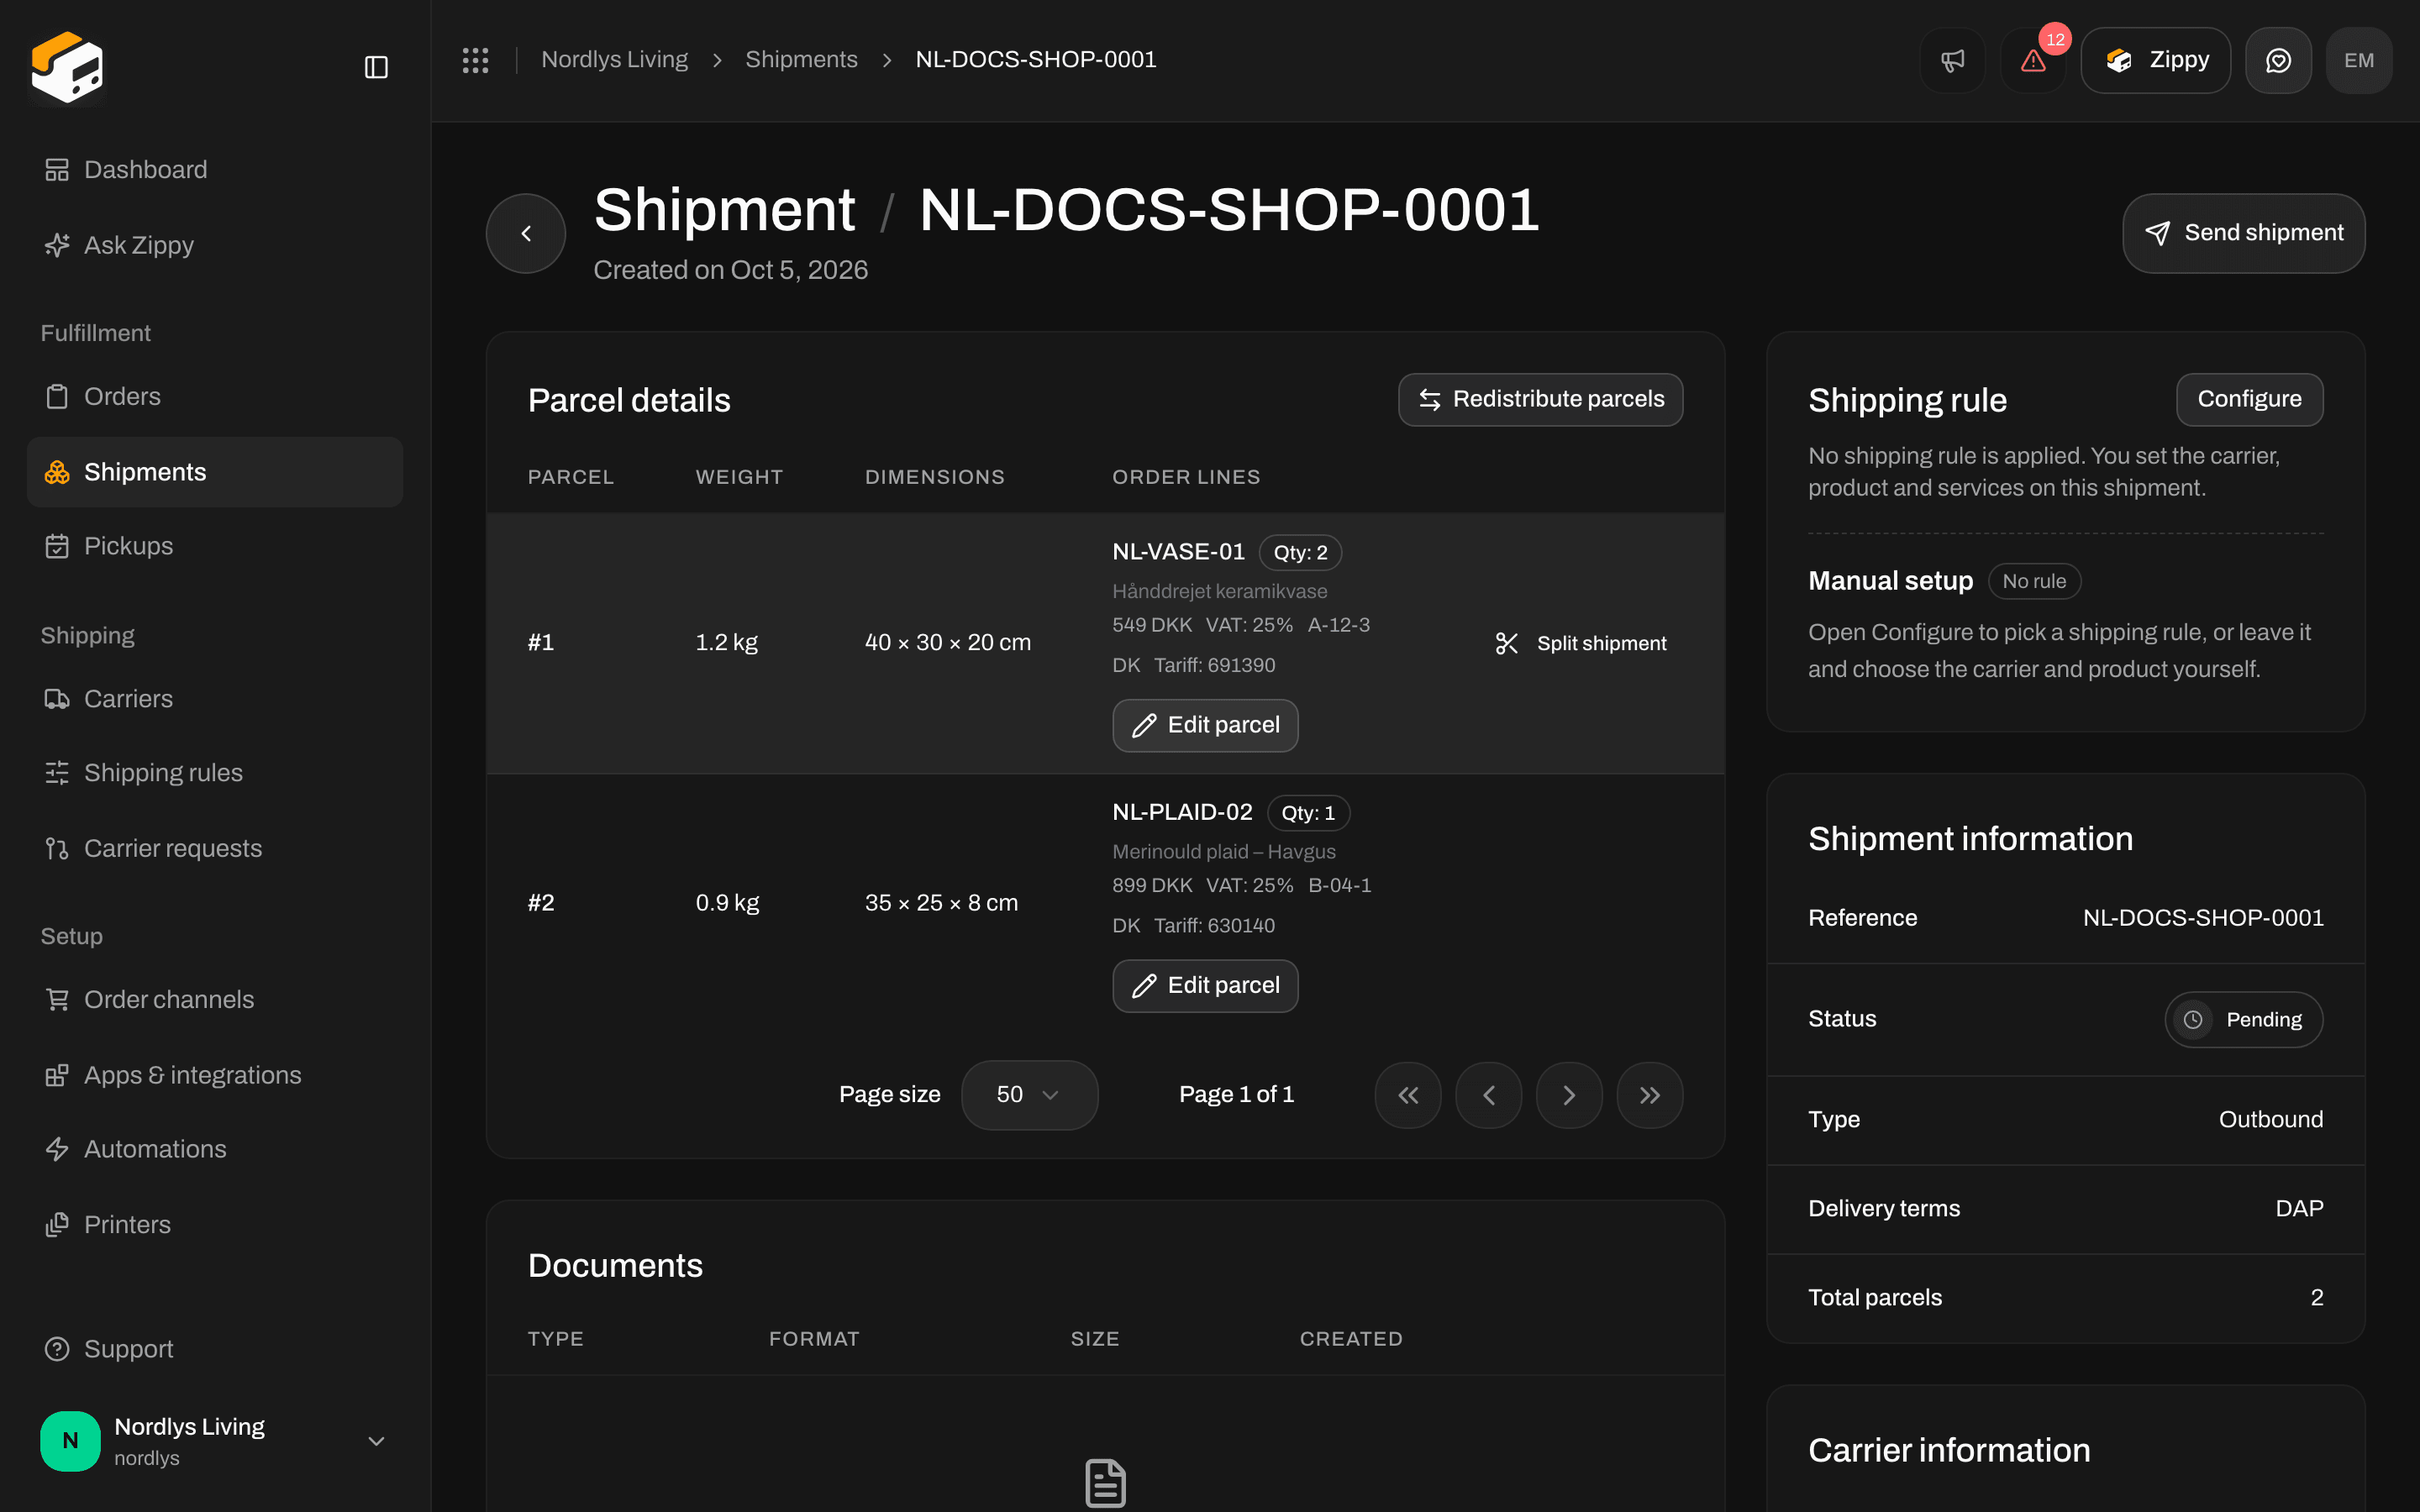
Task: Open the Zippy assistant button
Action: point(2156,60)
